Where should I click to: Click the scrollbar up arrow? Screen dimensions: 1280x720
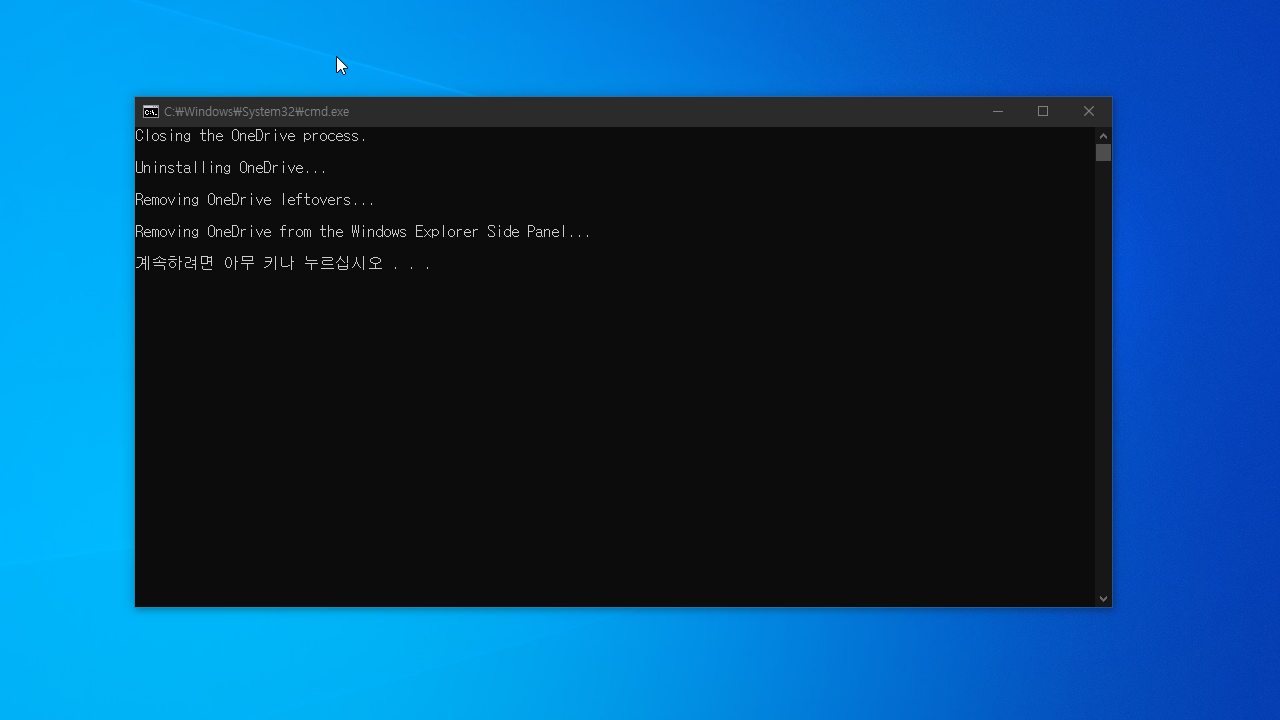1103,136
